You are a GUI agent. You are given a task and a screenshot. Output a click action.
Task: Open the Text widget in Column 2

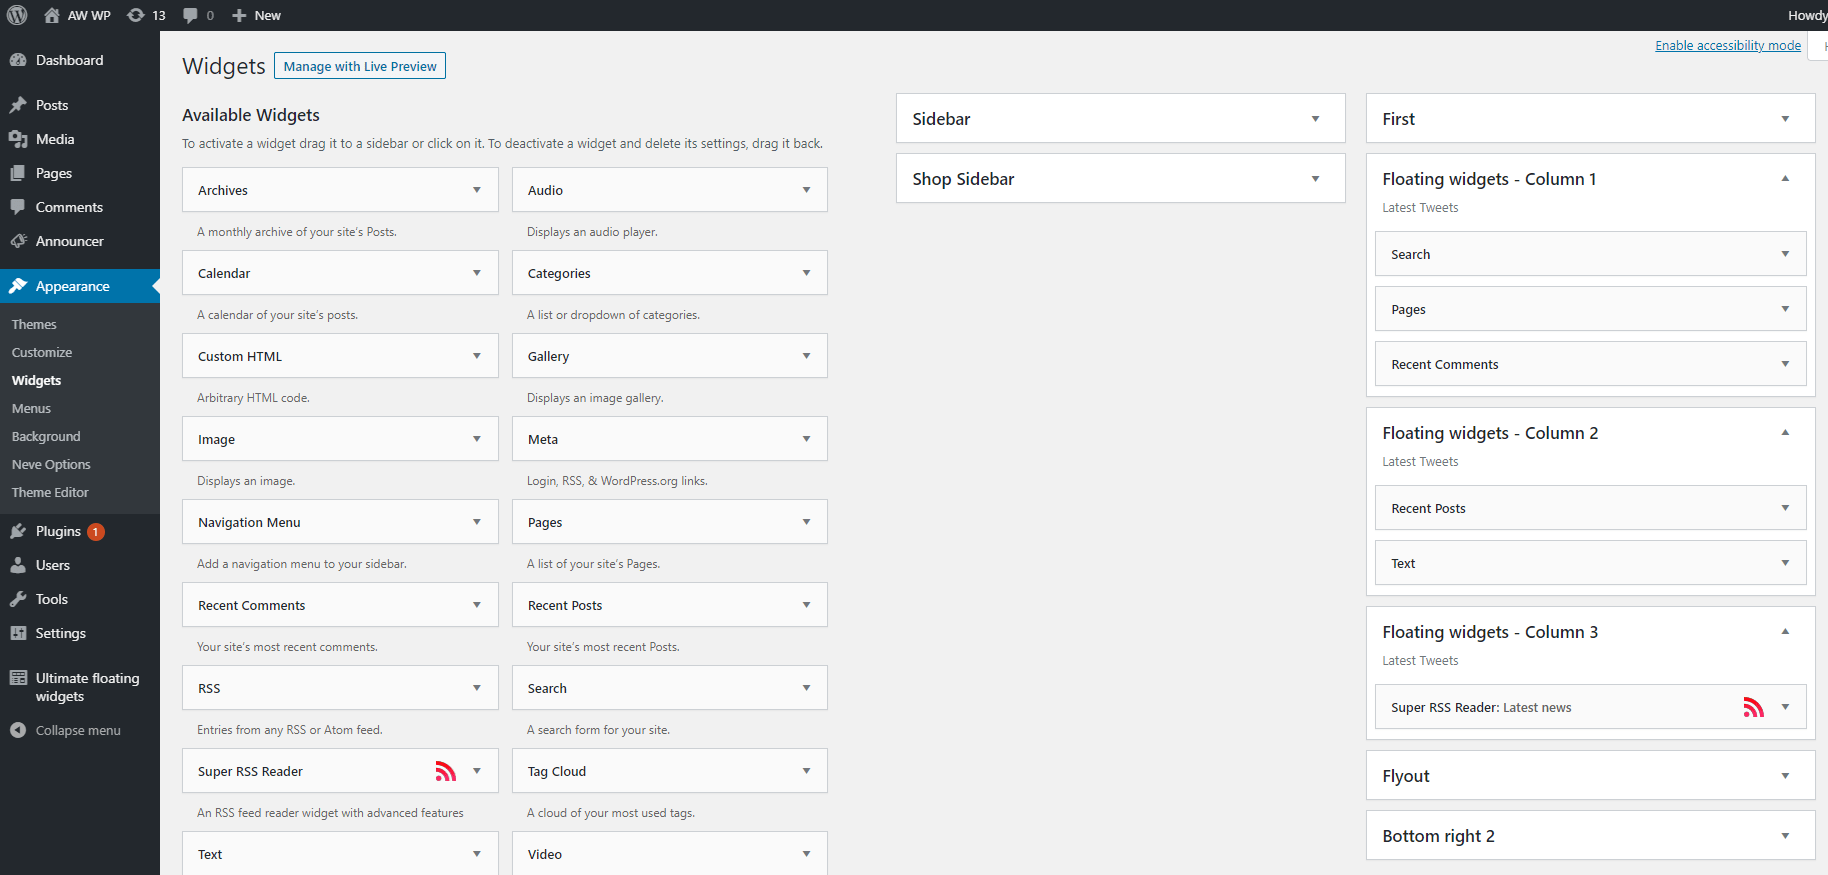pyautogui.click(x=1591, y=563)
